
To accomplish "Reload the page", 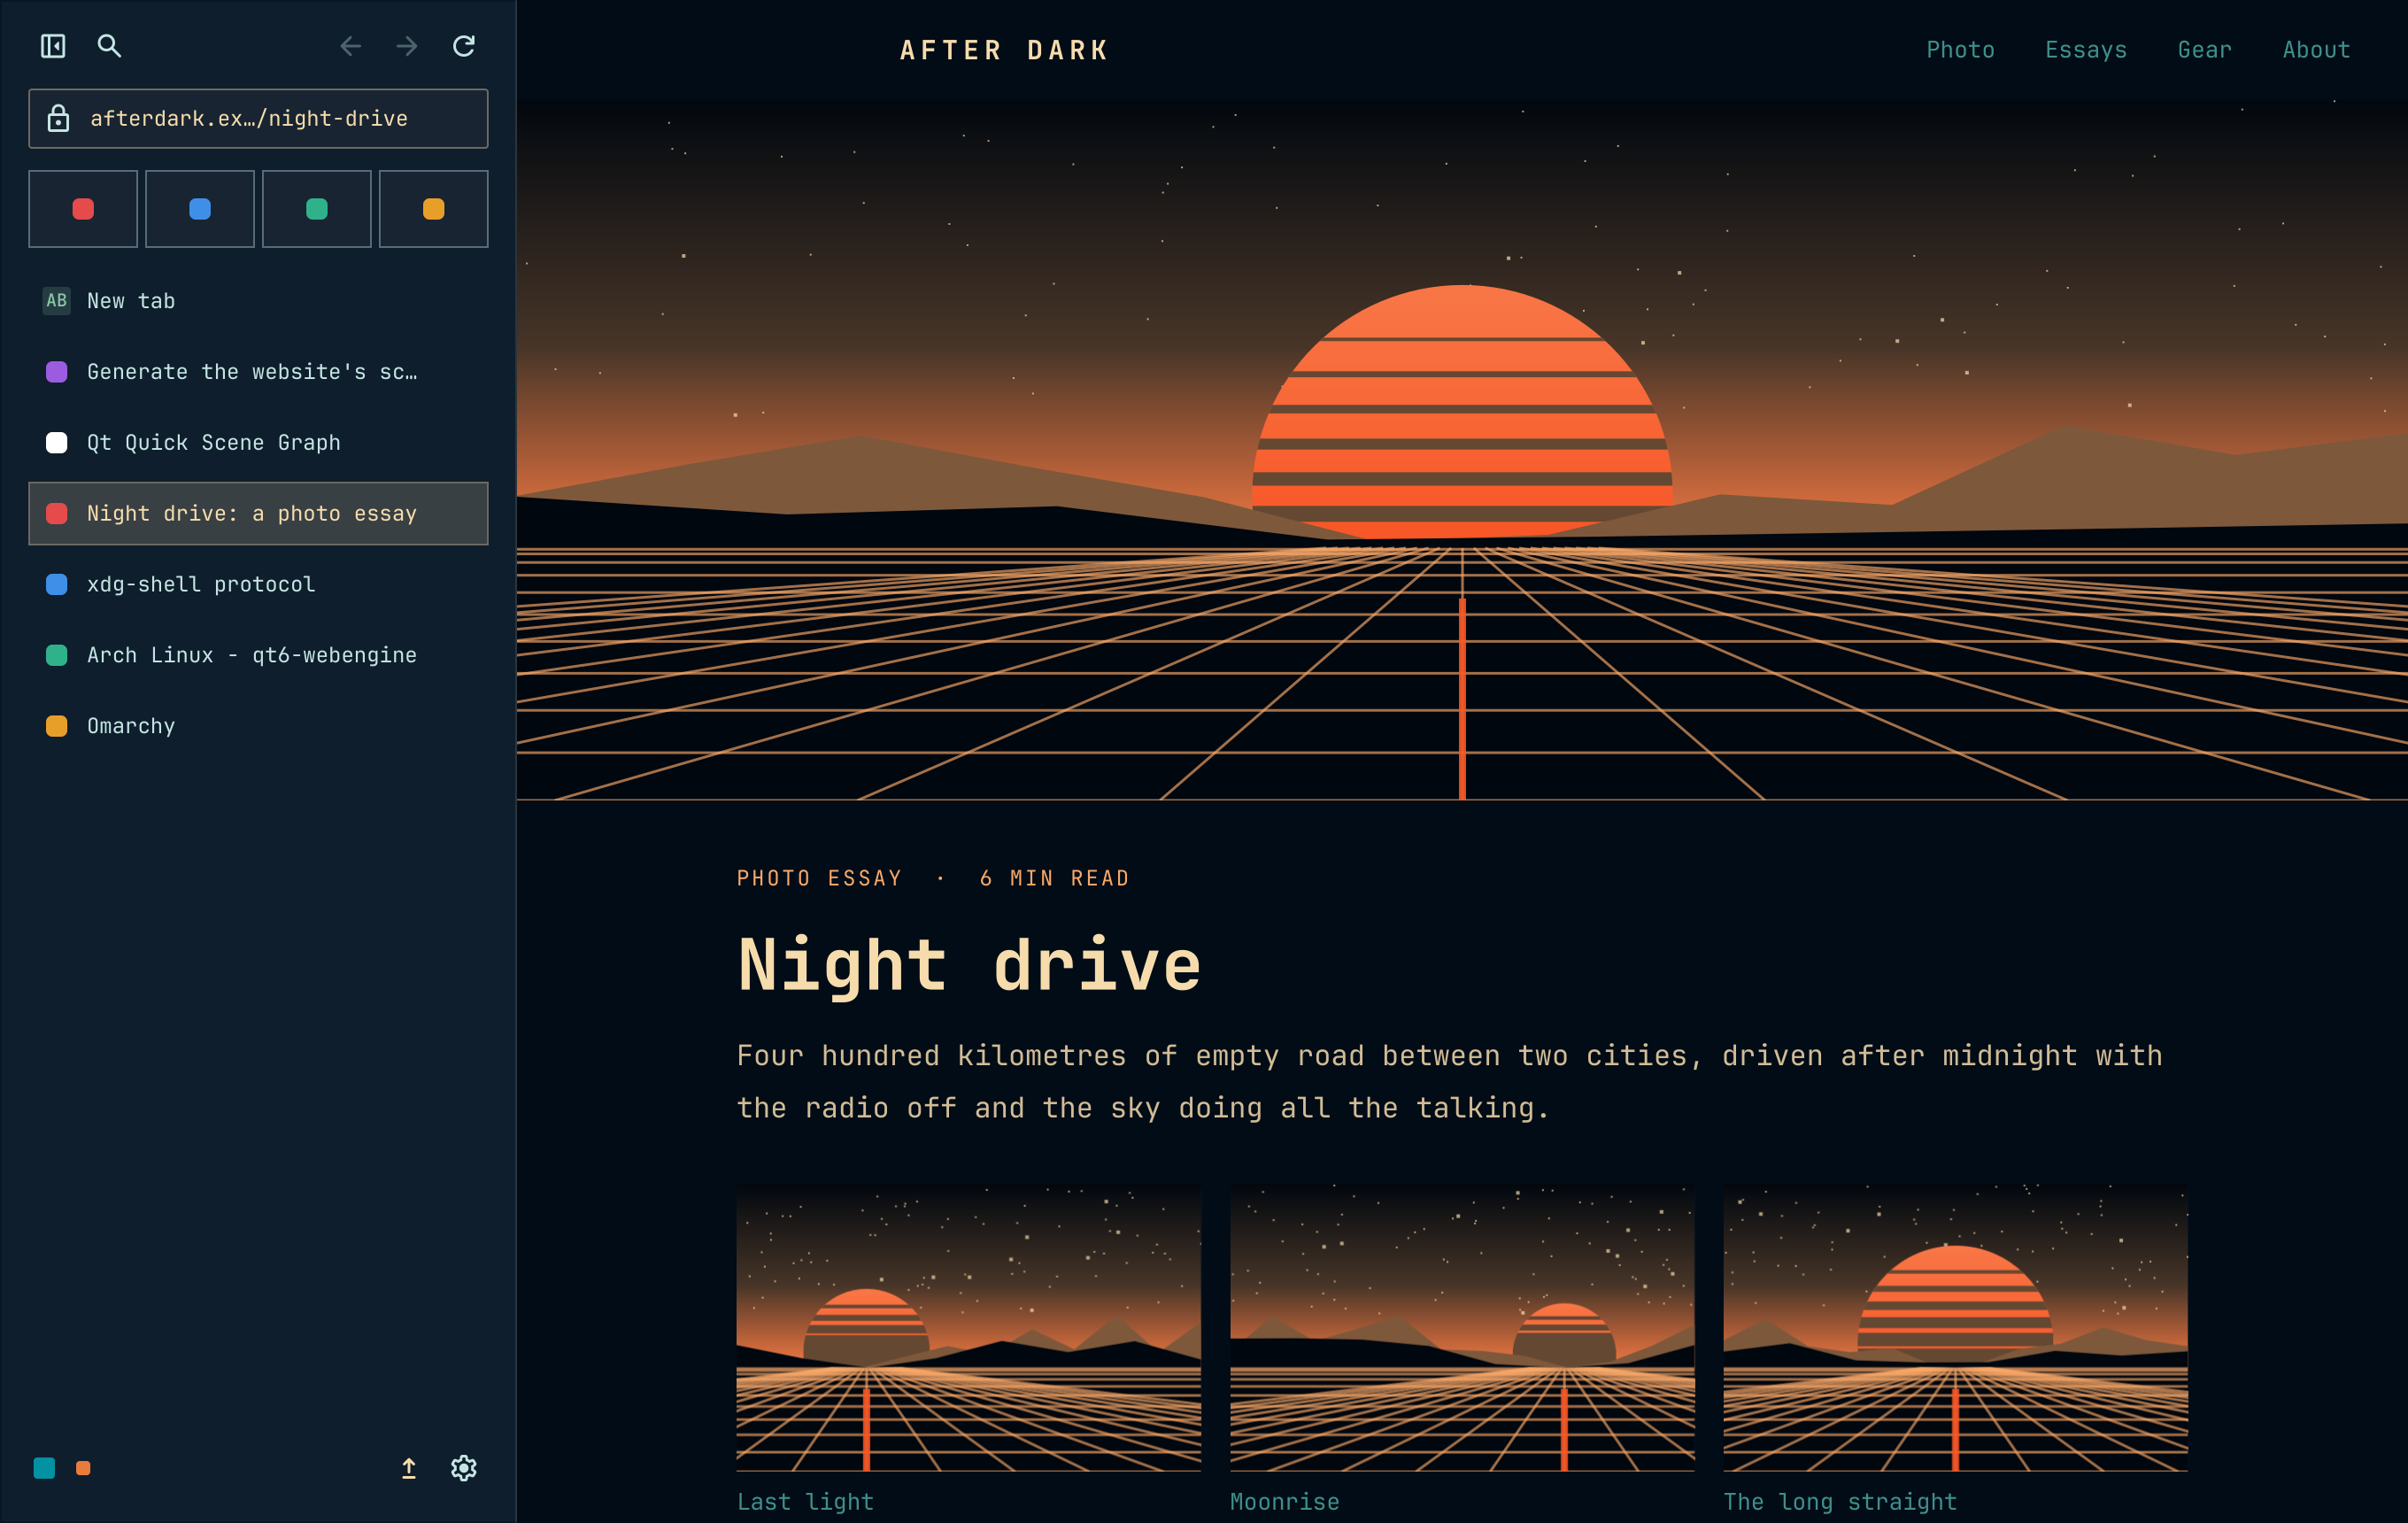I will [464, 46].
